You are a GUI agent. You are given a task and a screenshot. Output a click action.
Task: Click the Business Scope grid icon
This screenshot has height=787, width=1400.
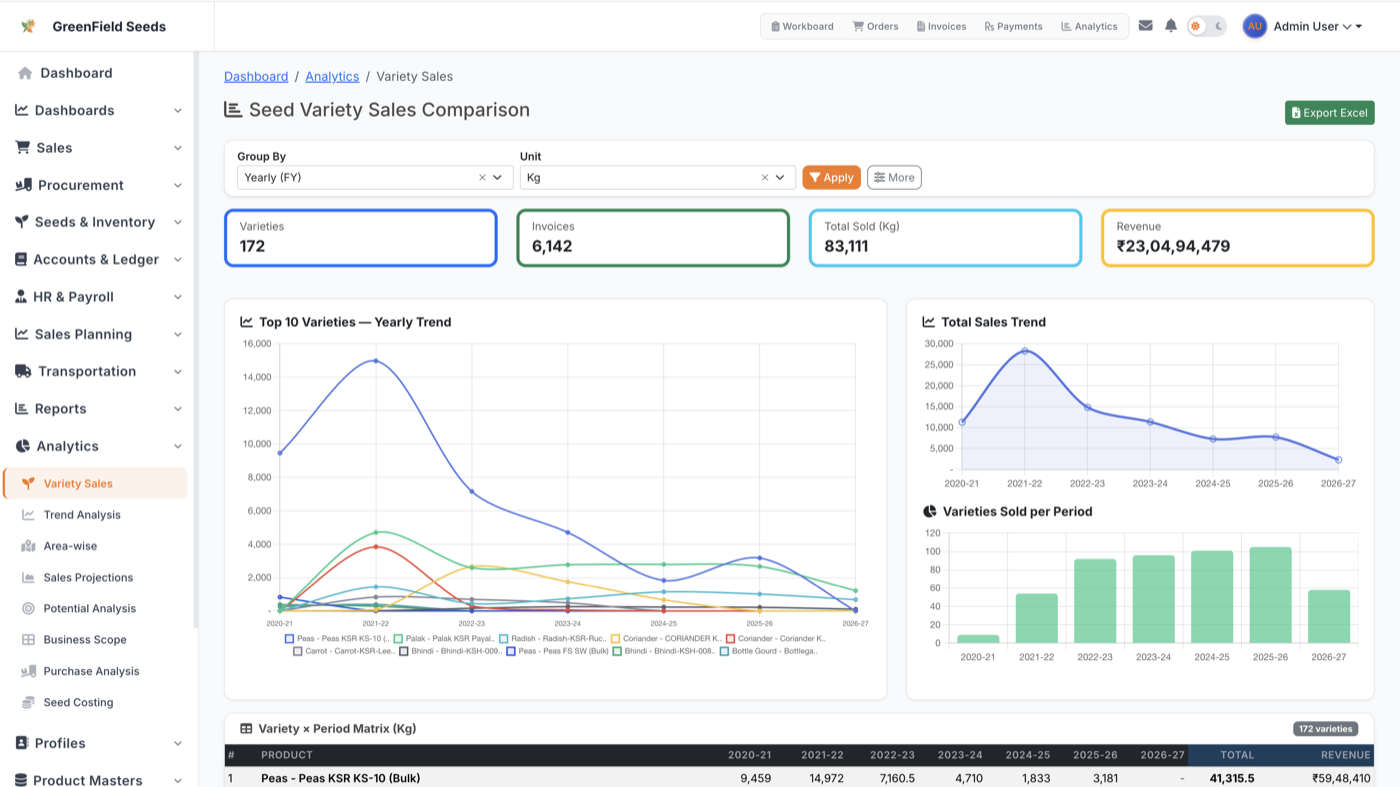coord(28,640)
